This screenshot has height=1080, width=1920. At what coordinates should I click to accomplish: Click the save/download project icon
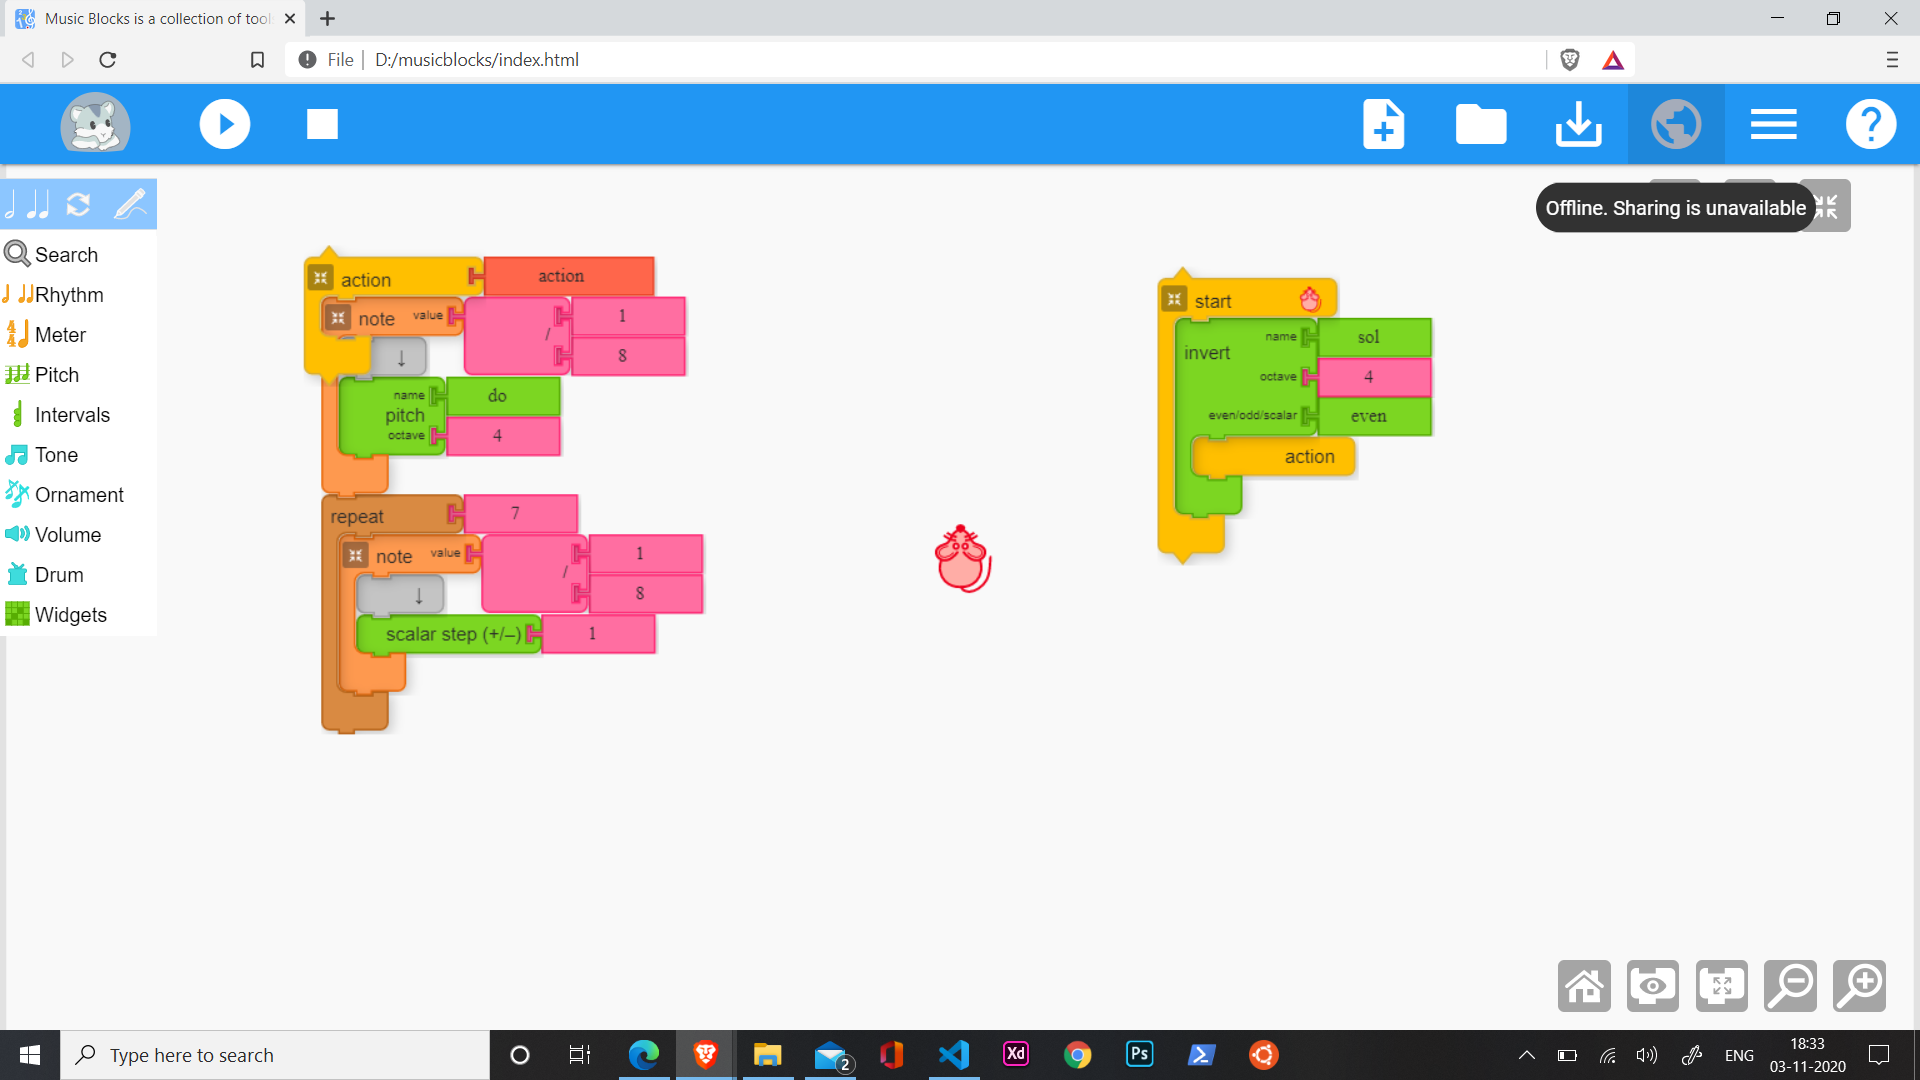1578,124
